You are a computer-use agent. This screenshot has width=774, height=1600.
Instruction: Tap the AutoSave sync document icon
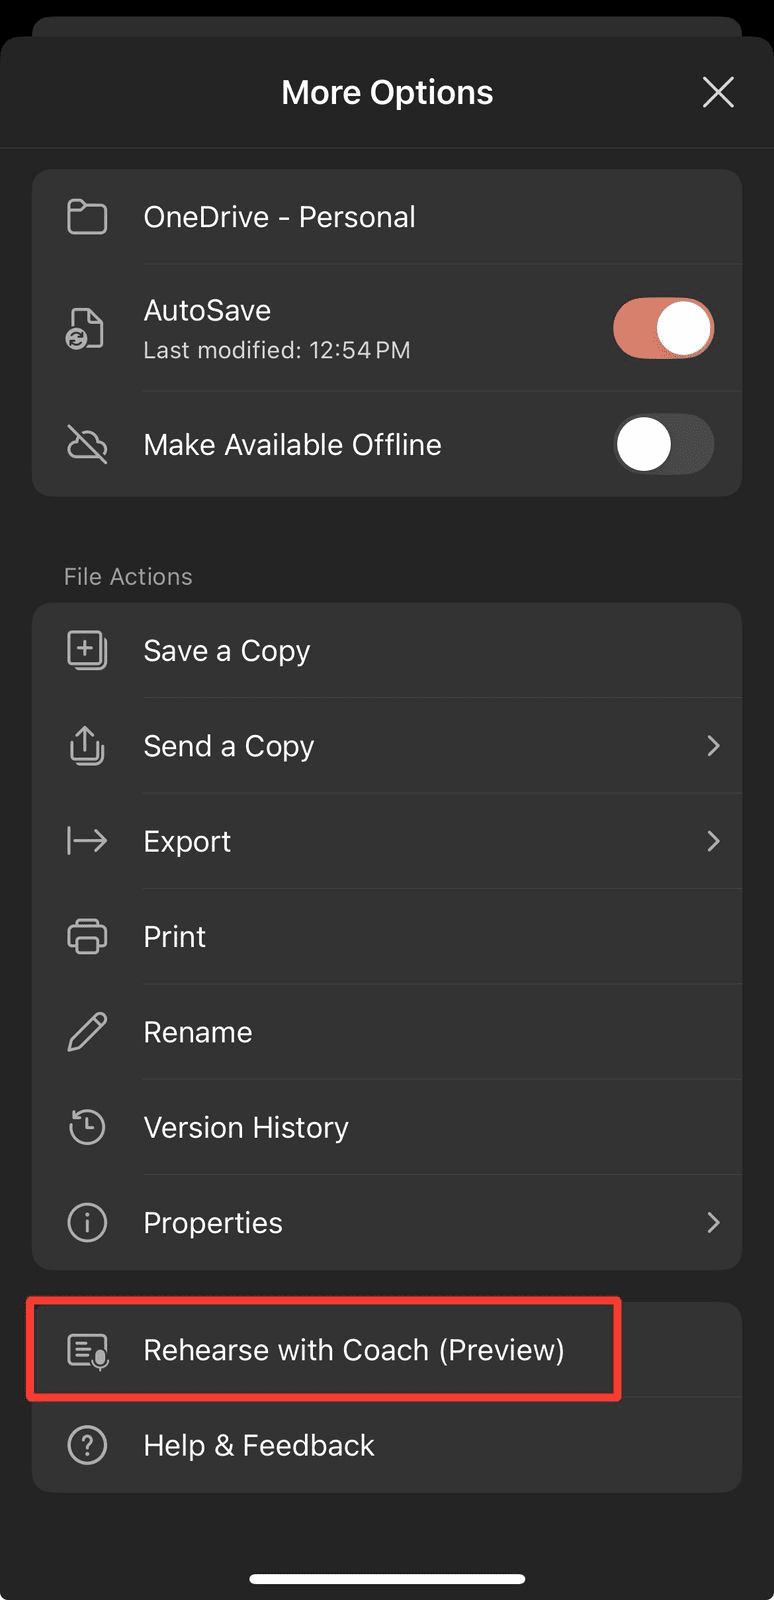tap(86, 329)
